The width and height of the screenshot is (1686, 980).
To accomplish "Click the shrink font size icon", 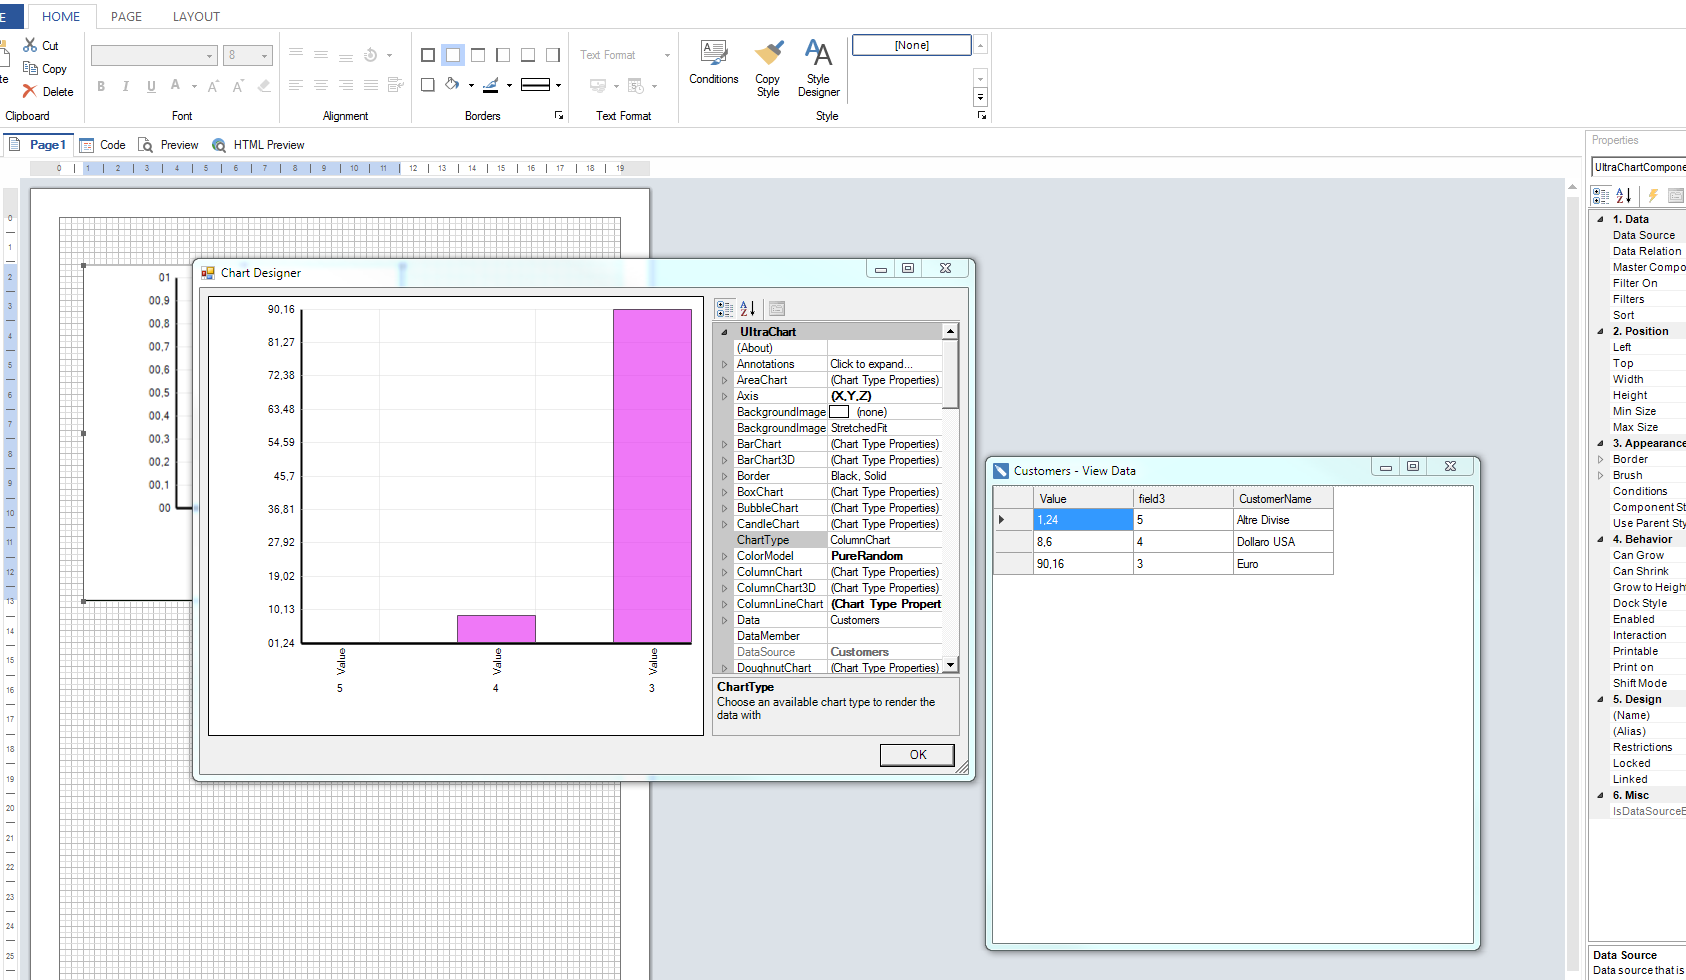I will [238, 86].
